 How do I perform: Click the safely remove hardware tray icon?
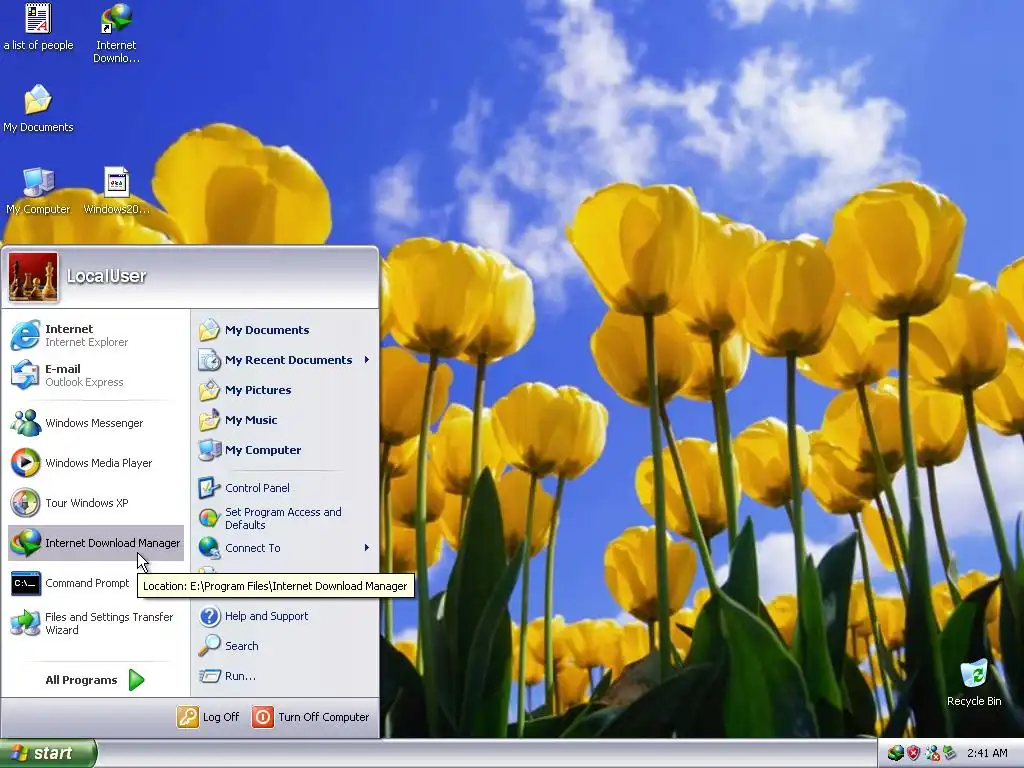949,754
